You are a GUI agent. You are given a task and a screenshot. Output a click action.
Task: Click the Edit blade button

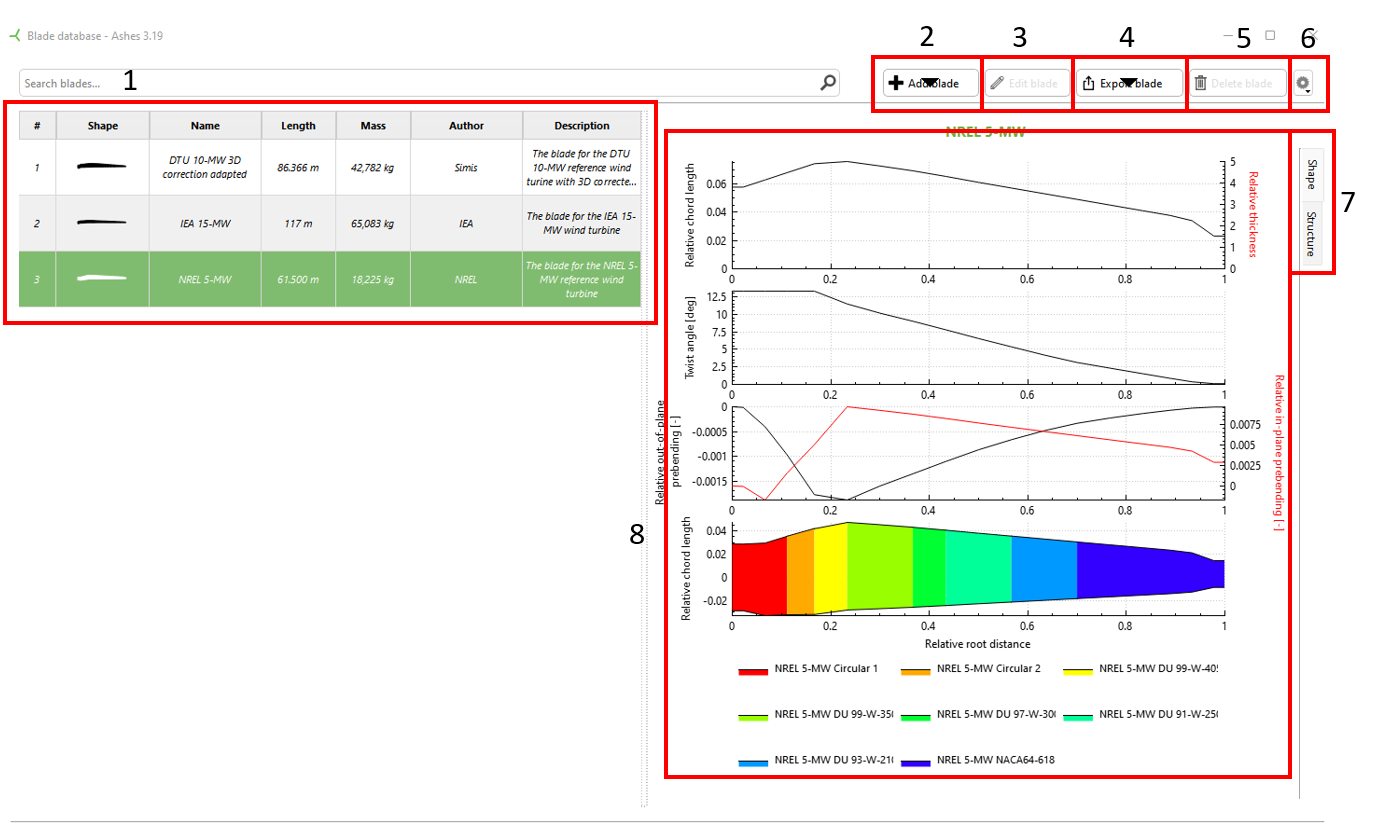pyautogui.click(x=1026, y=84)
